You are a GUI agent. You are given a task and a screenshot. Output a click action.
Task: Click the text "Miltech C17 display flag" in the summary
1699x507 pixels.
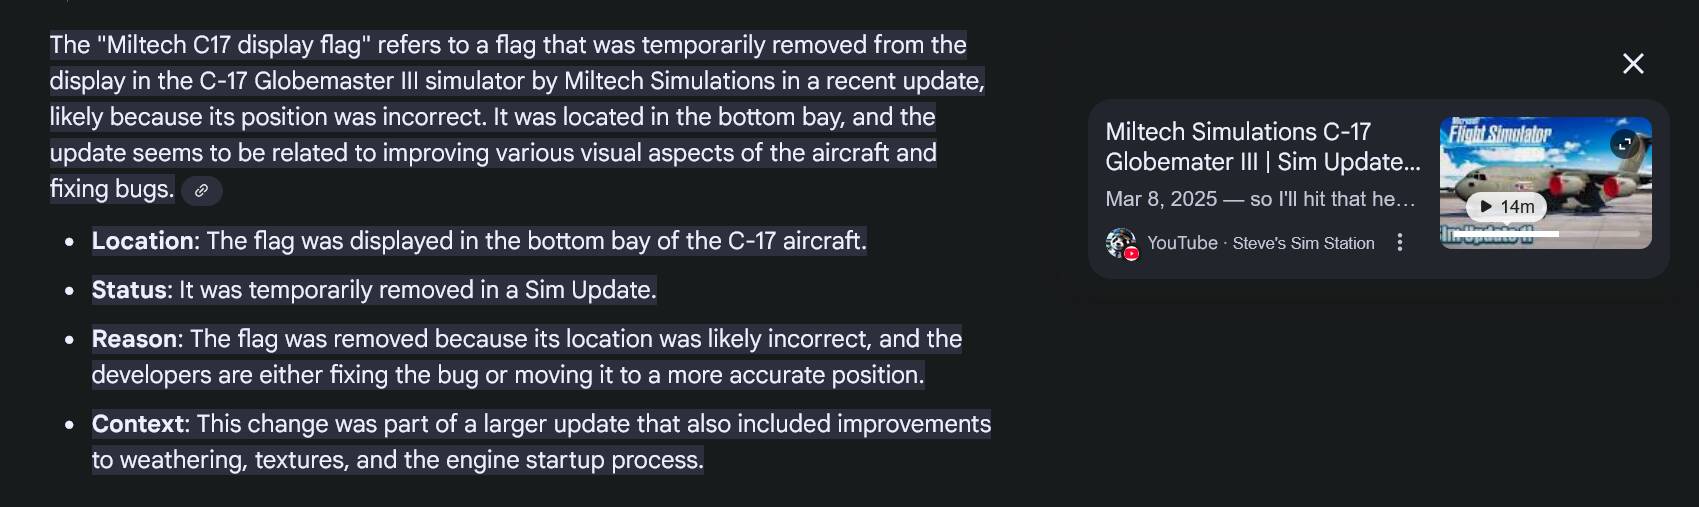[x=234, y=45]
